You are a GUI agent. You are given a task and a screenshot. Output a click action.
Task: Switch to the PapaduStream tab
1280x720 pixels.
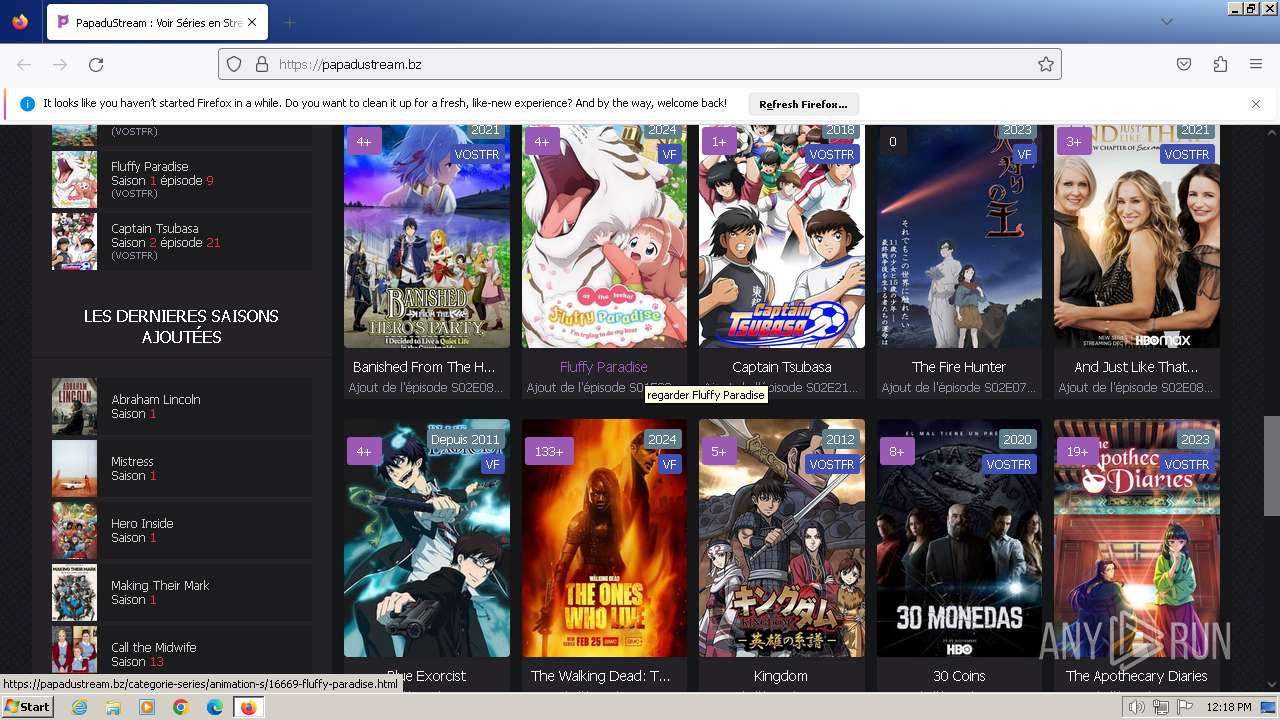click(x=157, y=22)
